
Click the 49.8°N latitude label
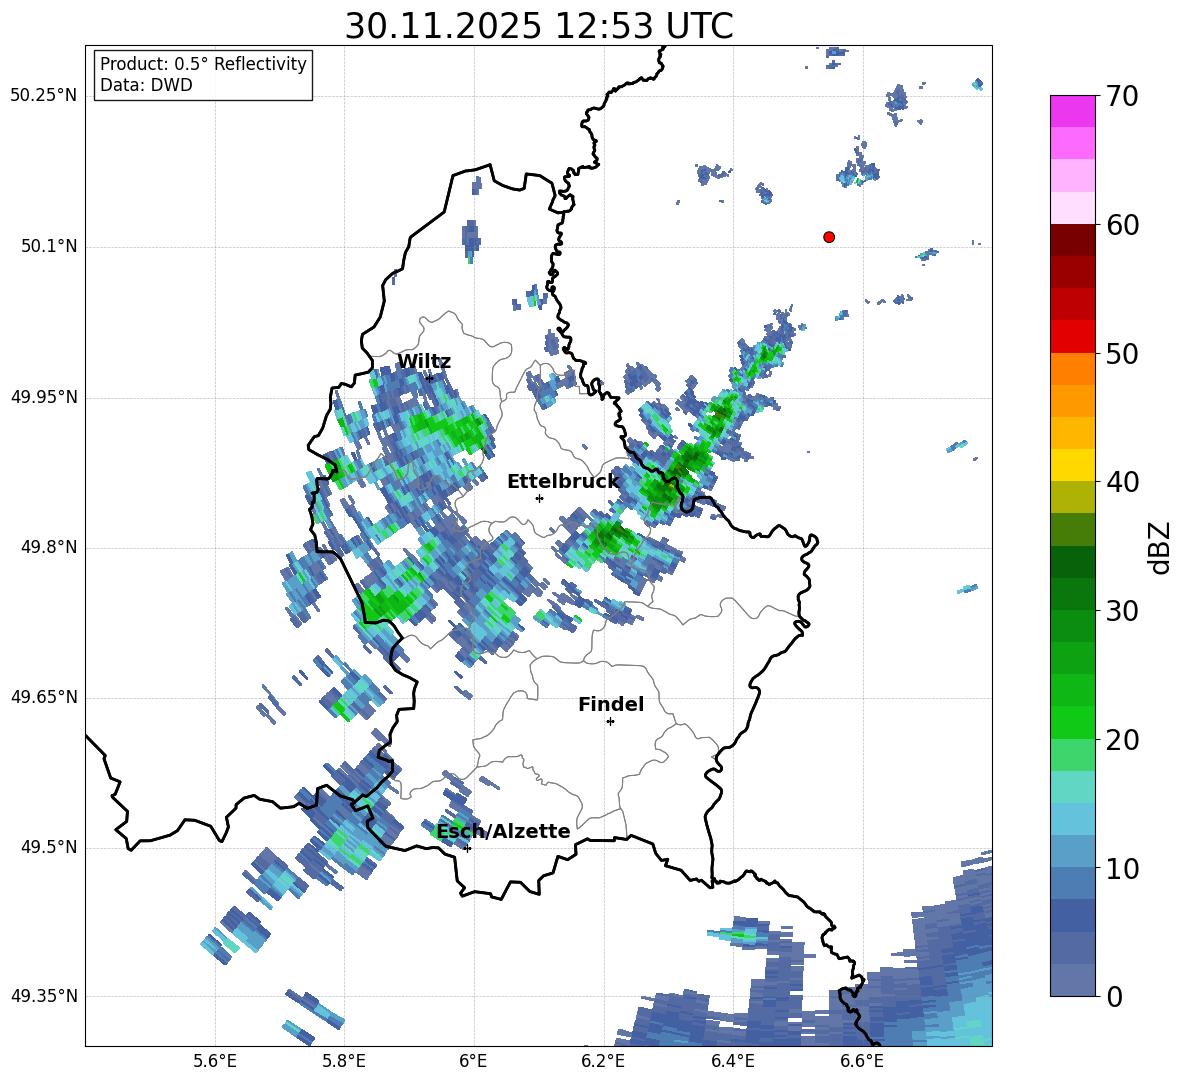coord(48,547)
